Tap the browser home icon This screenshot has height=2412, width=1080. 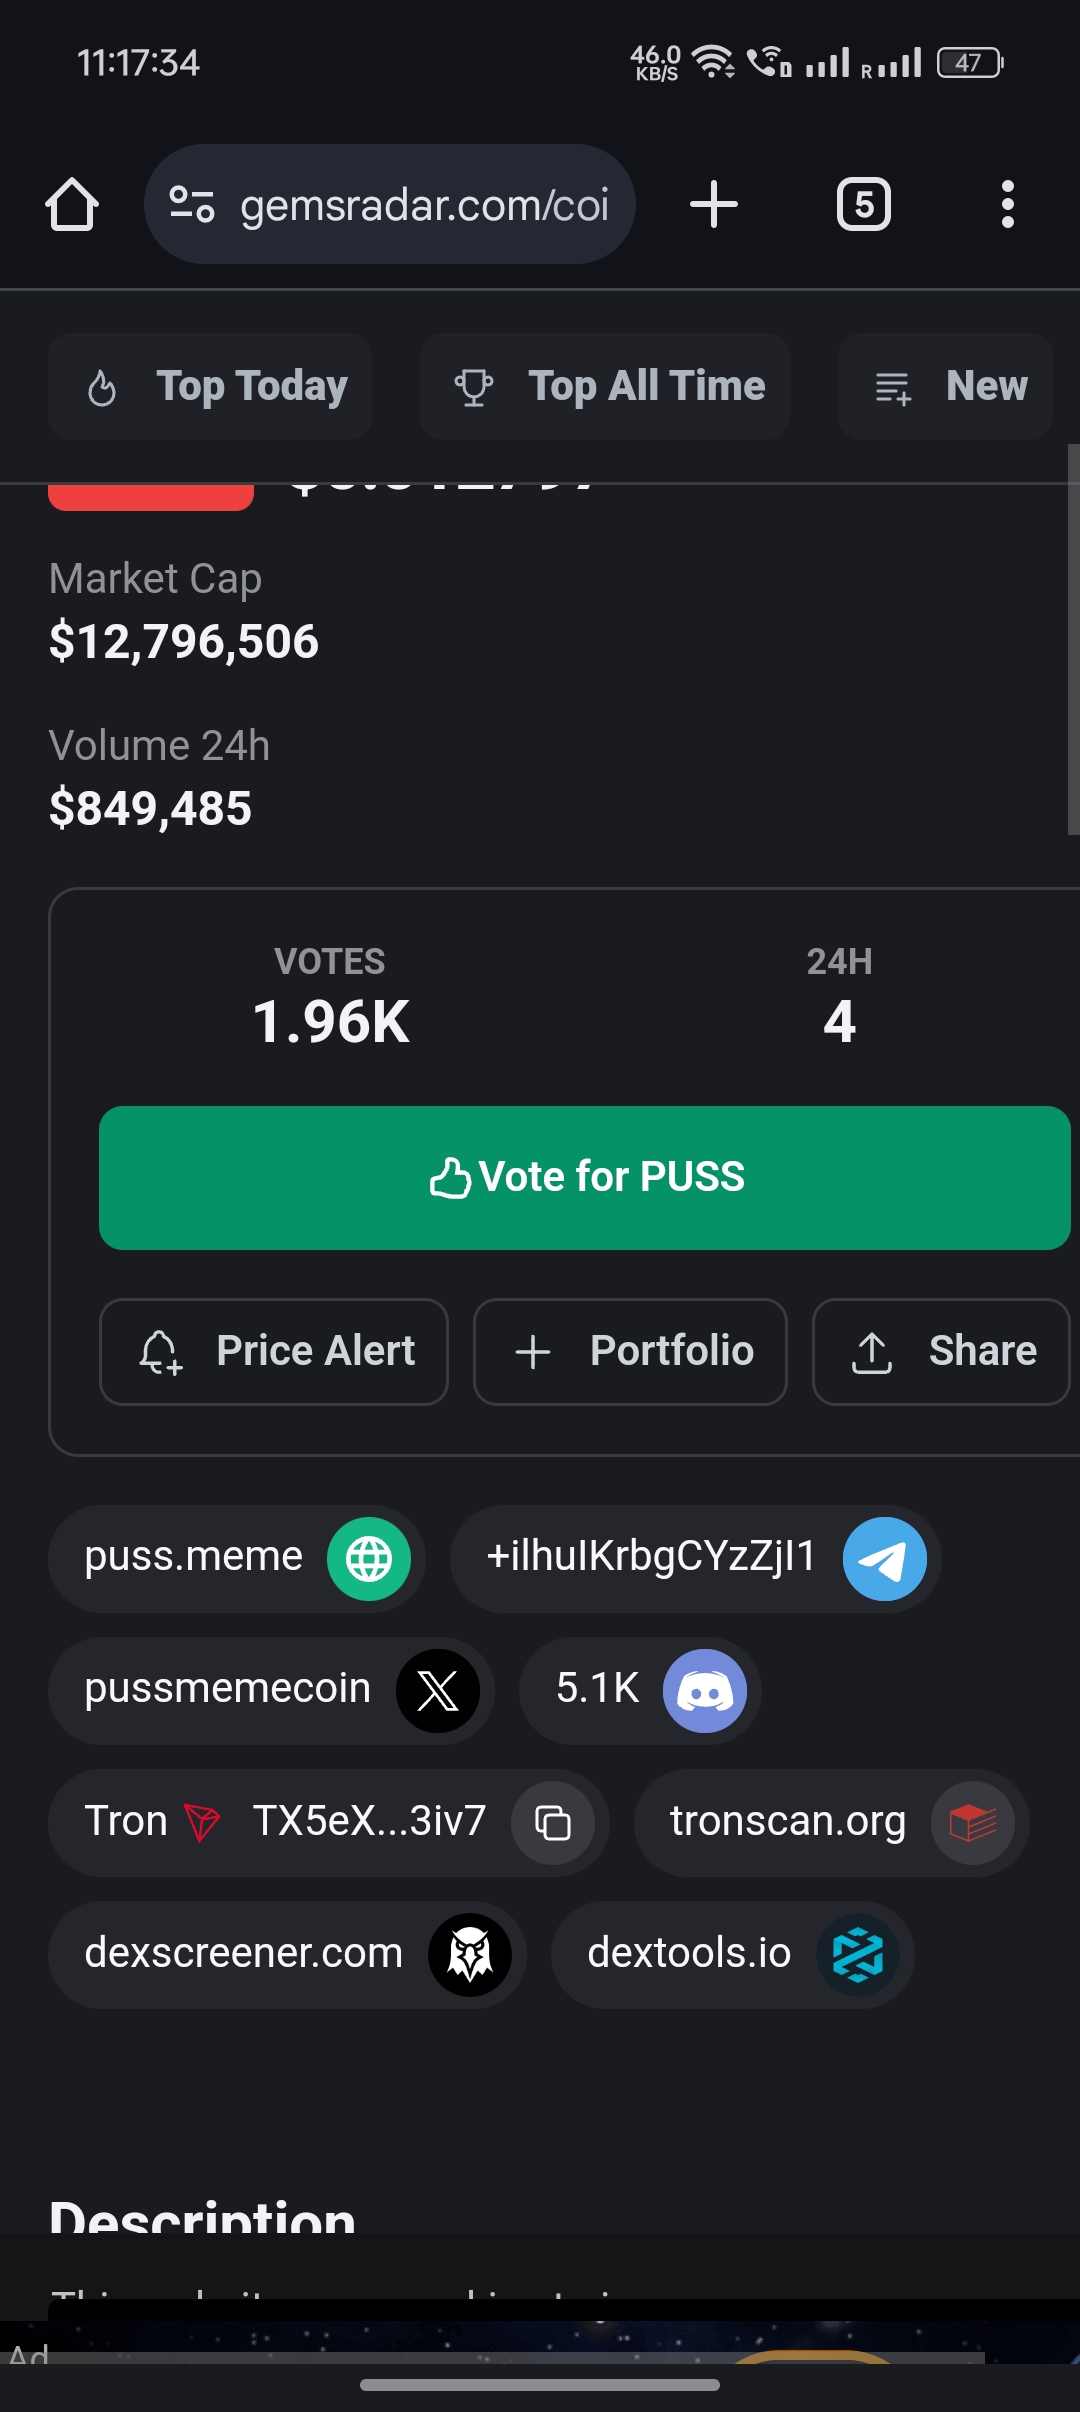[72, 205]
